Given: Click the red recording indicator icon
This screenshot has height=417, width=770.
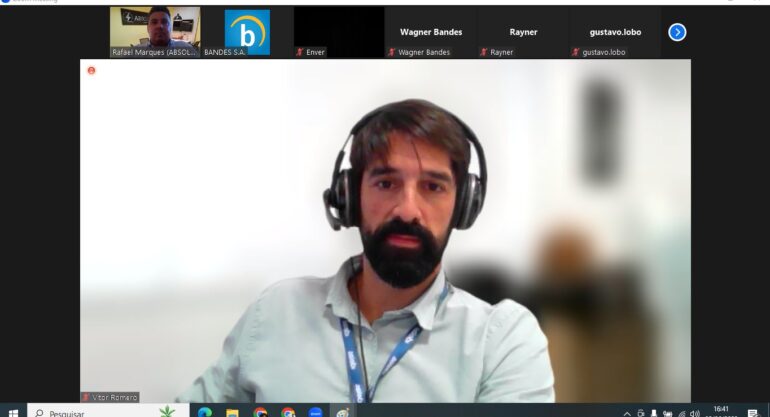Looking at the screenshot, I should [x=91, y=70].
